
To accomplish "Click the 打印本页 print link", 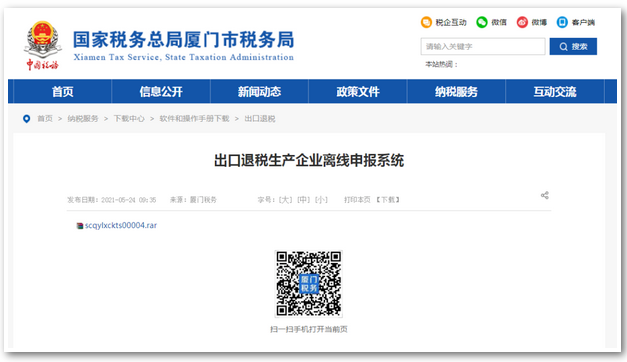I will tap(357, 200).
